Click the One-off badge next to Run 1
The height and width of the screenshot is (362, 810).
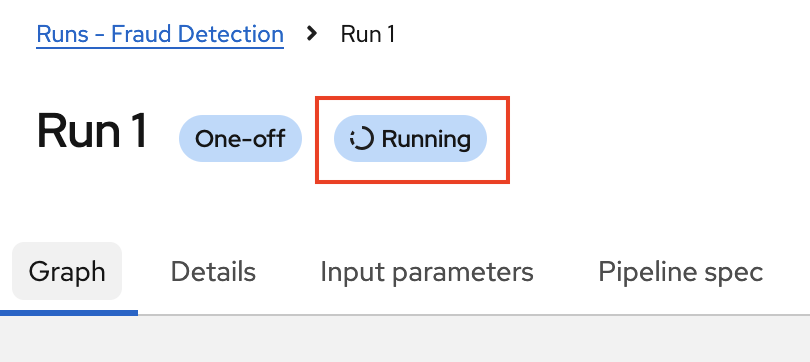240,138
